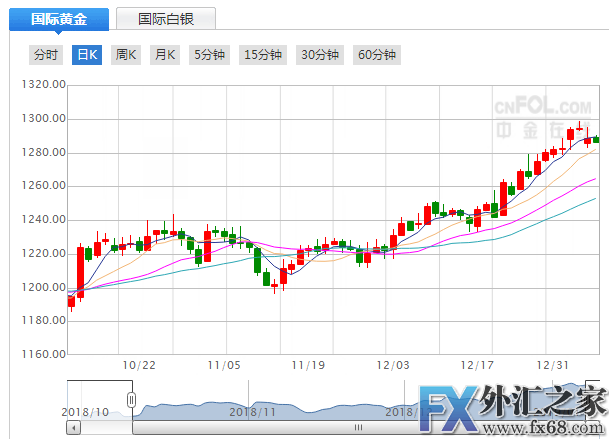Click the 2018/11 area in navigator timeline
Viewport: 609px width, 439px height.
[252, 410]
